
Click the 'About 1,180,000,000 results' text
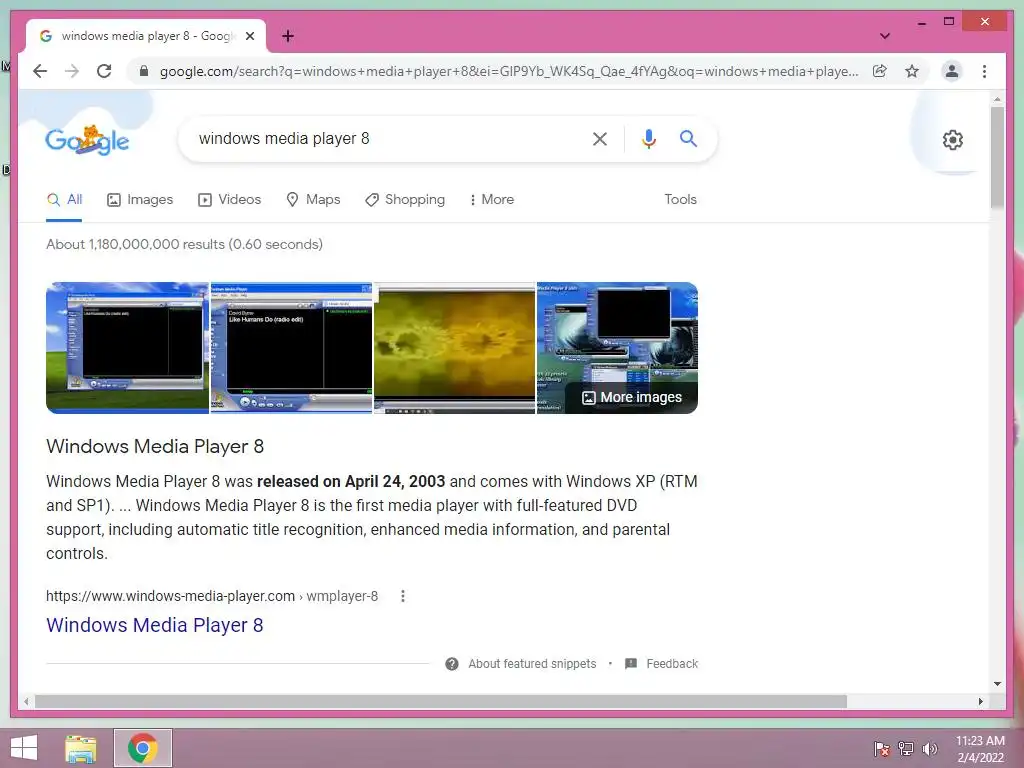coord(184,244)
